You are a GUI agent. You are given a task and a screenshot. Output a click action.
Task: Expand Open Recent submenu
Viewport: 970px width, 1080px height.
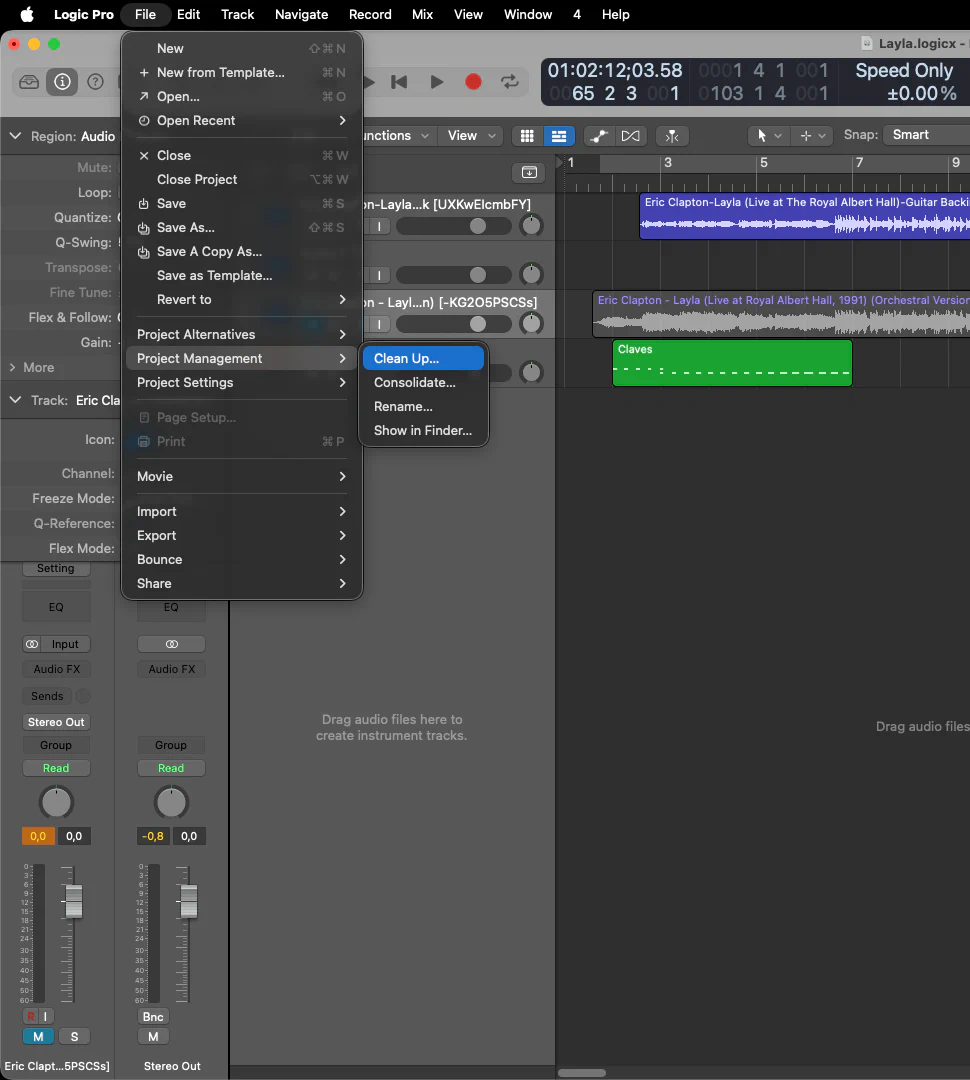(x=241, y=121)
